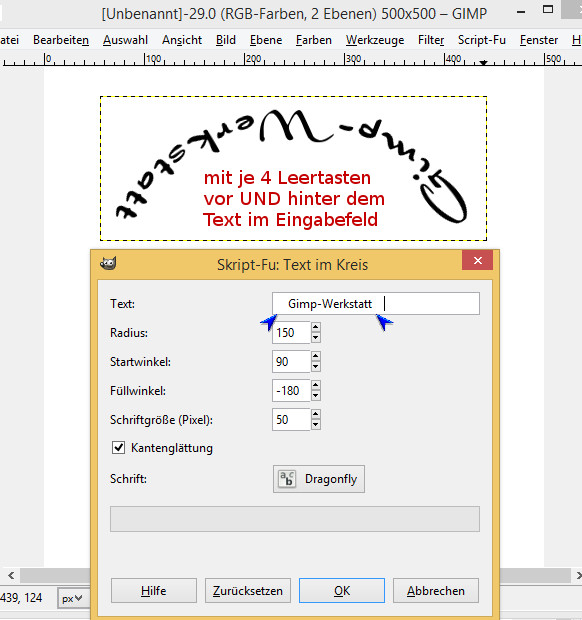Image resolution: width=582 pixels, height=620 pixels.
Task: Click the horizontal ruler at top of canvas
Action: coord(291,59)
